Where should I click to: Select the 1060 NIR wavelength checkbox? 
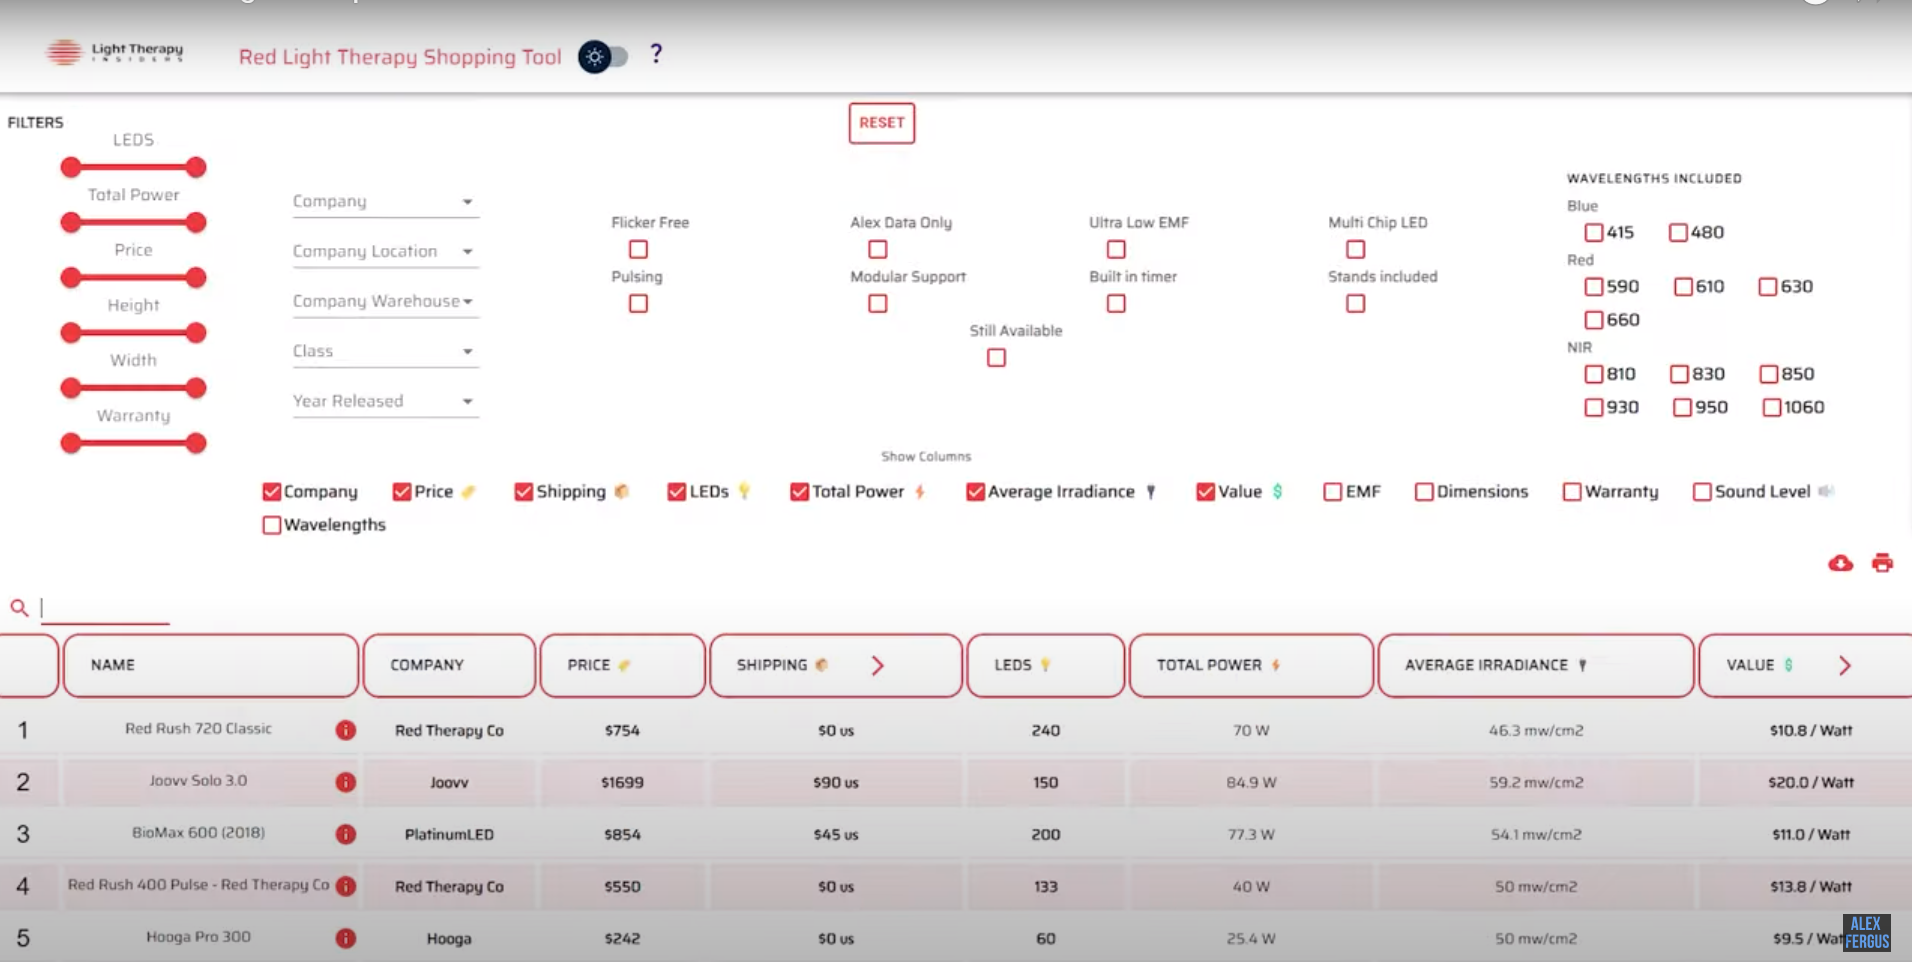pos(1771,408)
